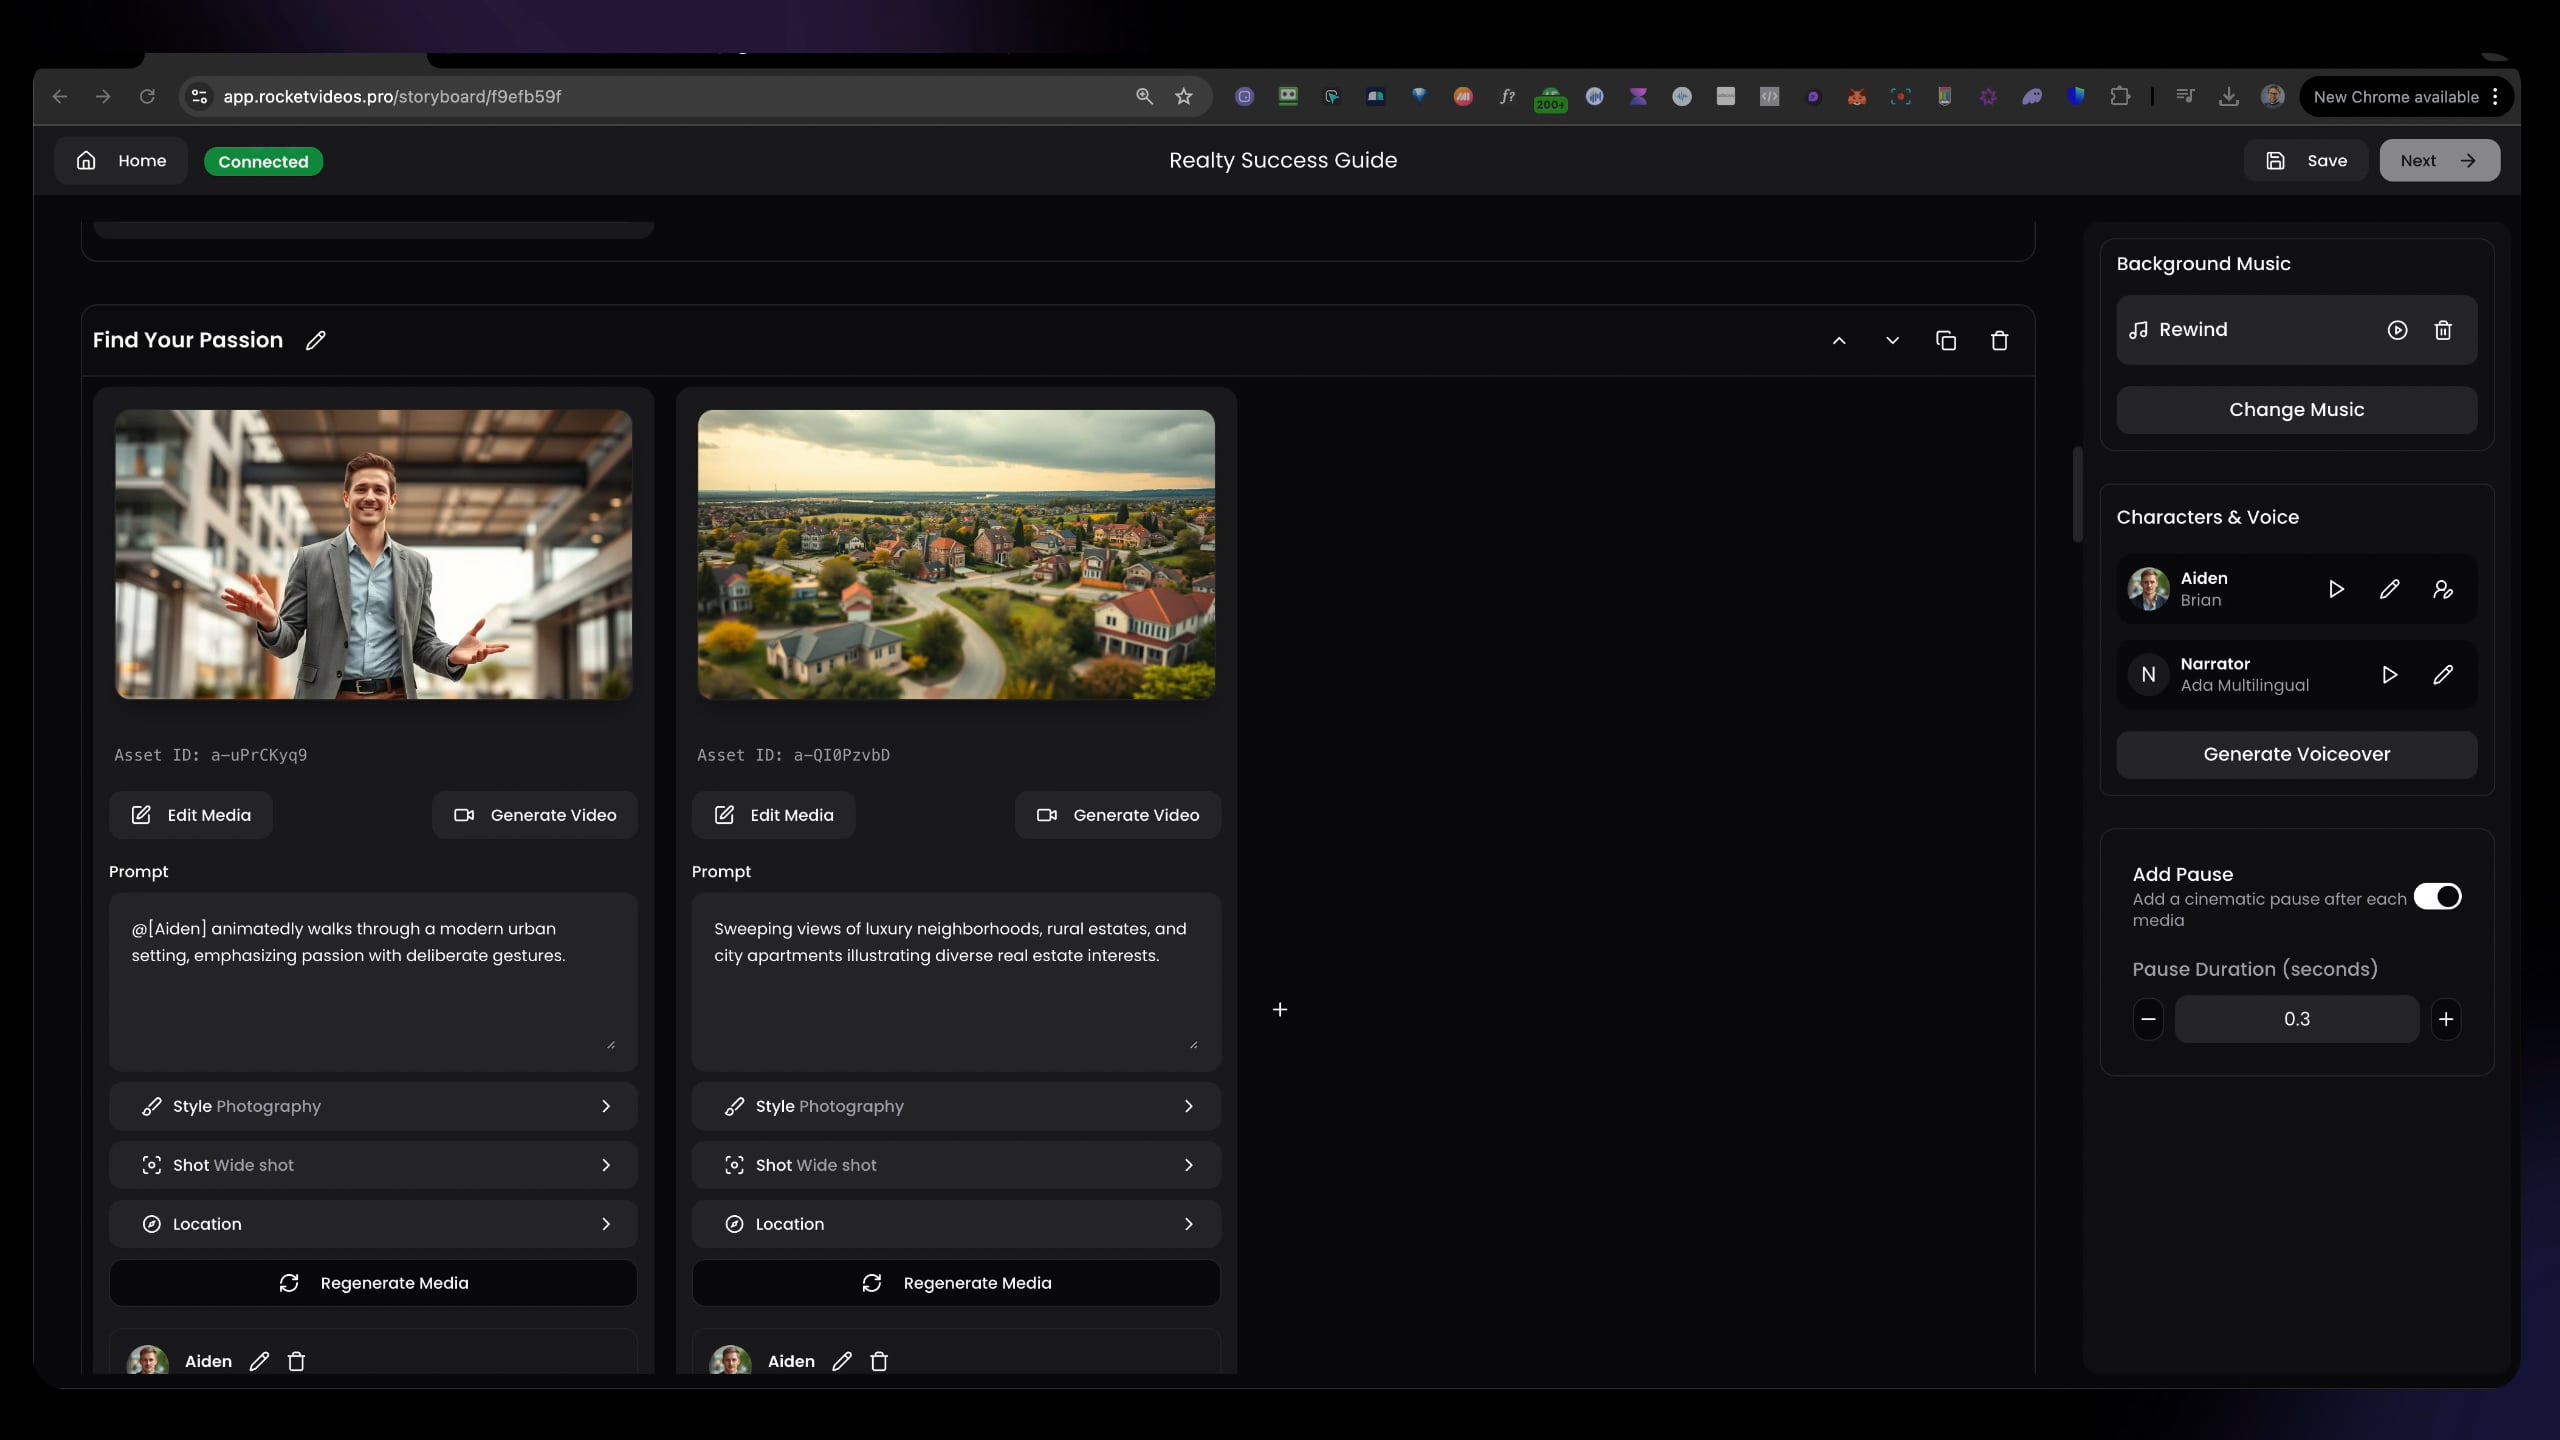Viewport: 2560px width, 1440px height.
Task: Add new media with the plus icon
Action: click(x=1280, y=1010)
